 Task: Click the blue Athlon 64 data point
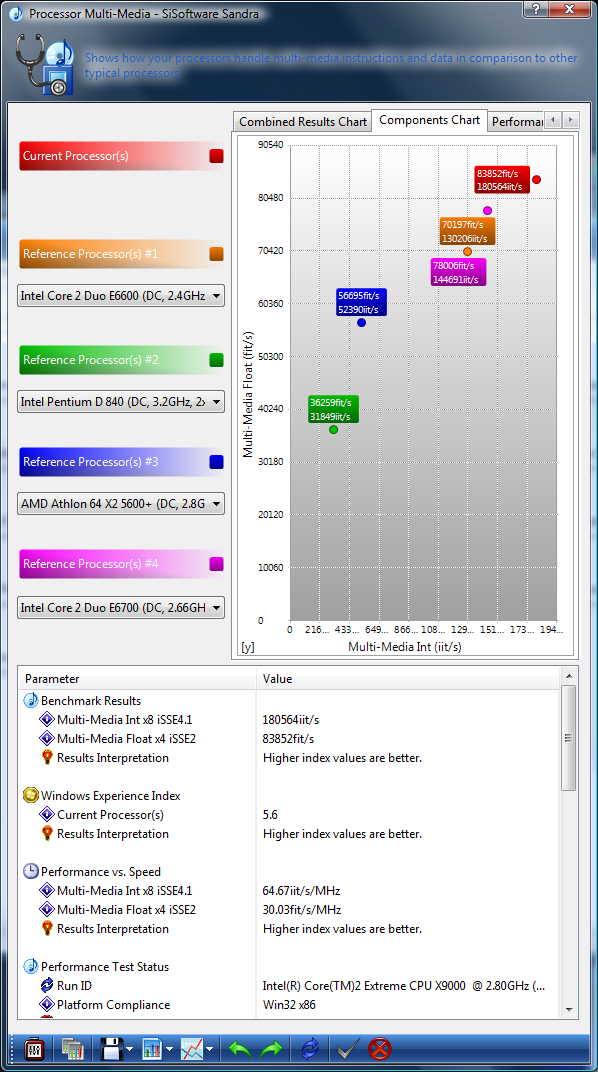(x=362, y=323)
